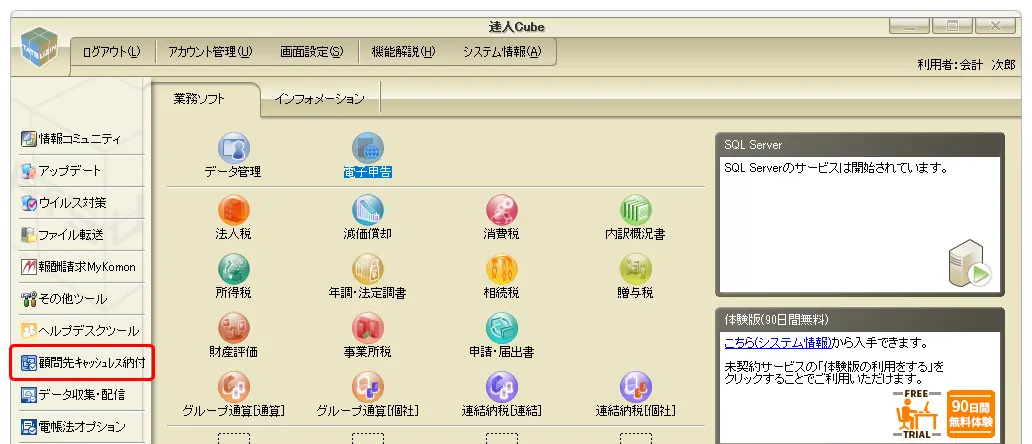Launch the 贈与税 software icon

pyautogui.click(x=635, y=269)
